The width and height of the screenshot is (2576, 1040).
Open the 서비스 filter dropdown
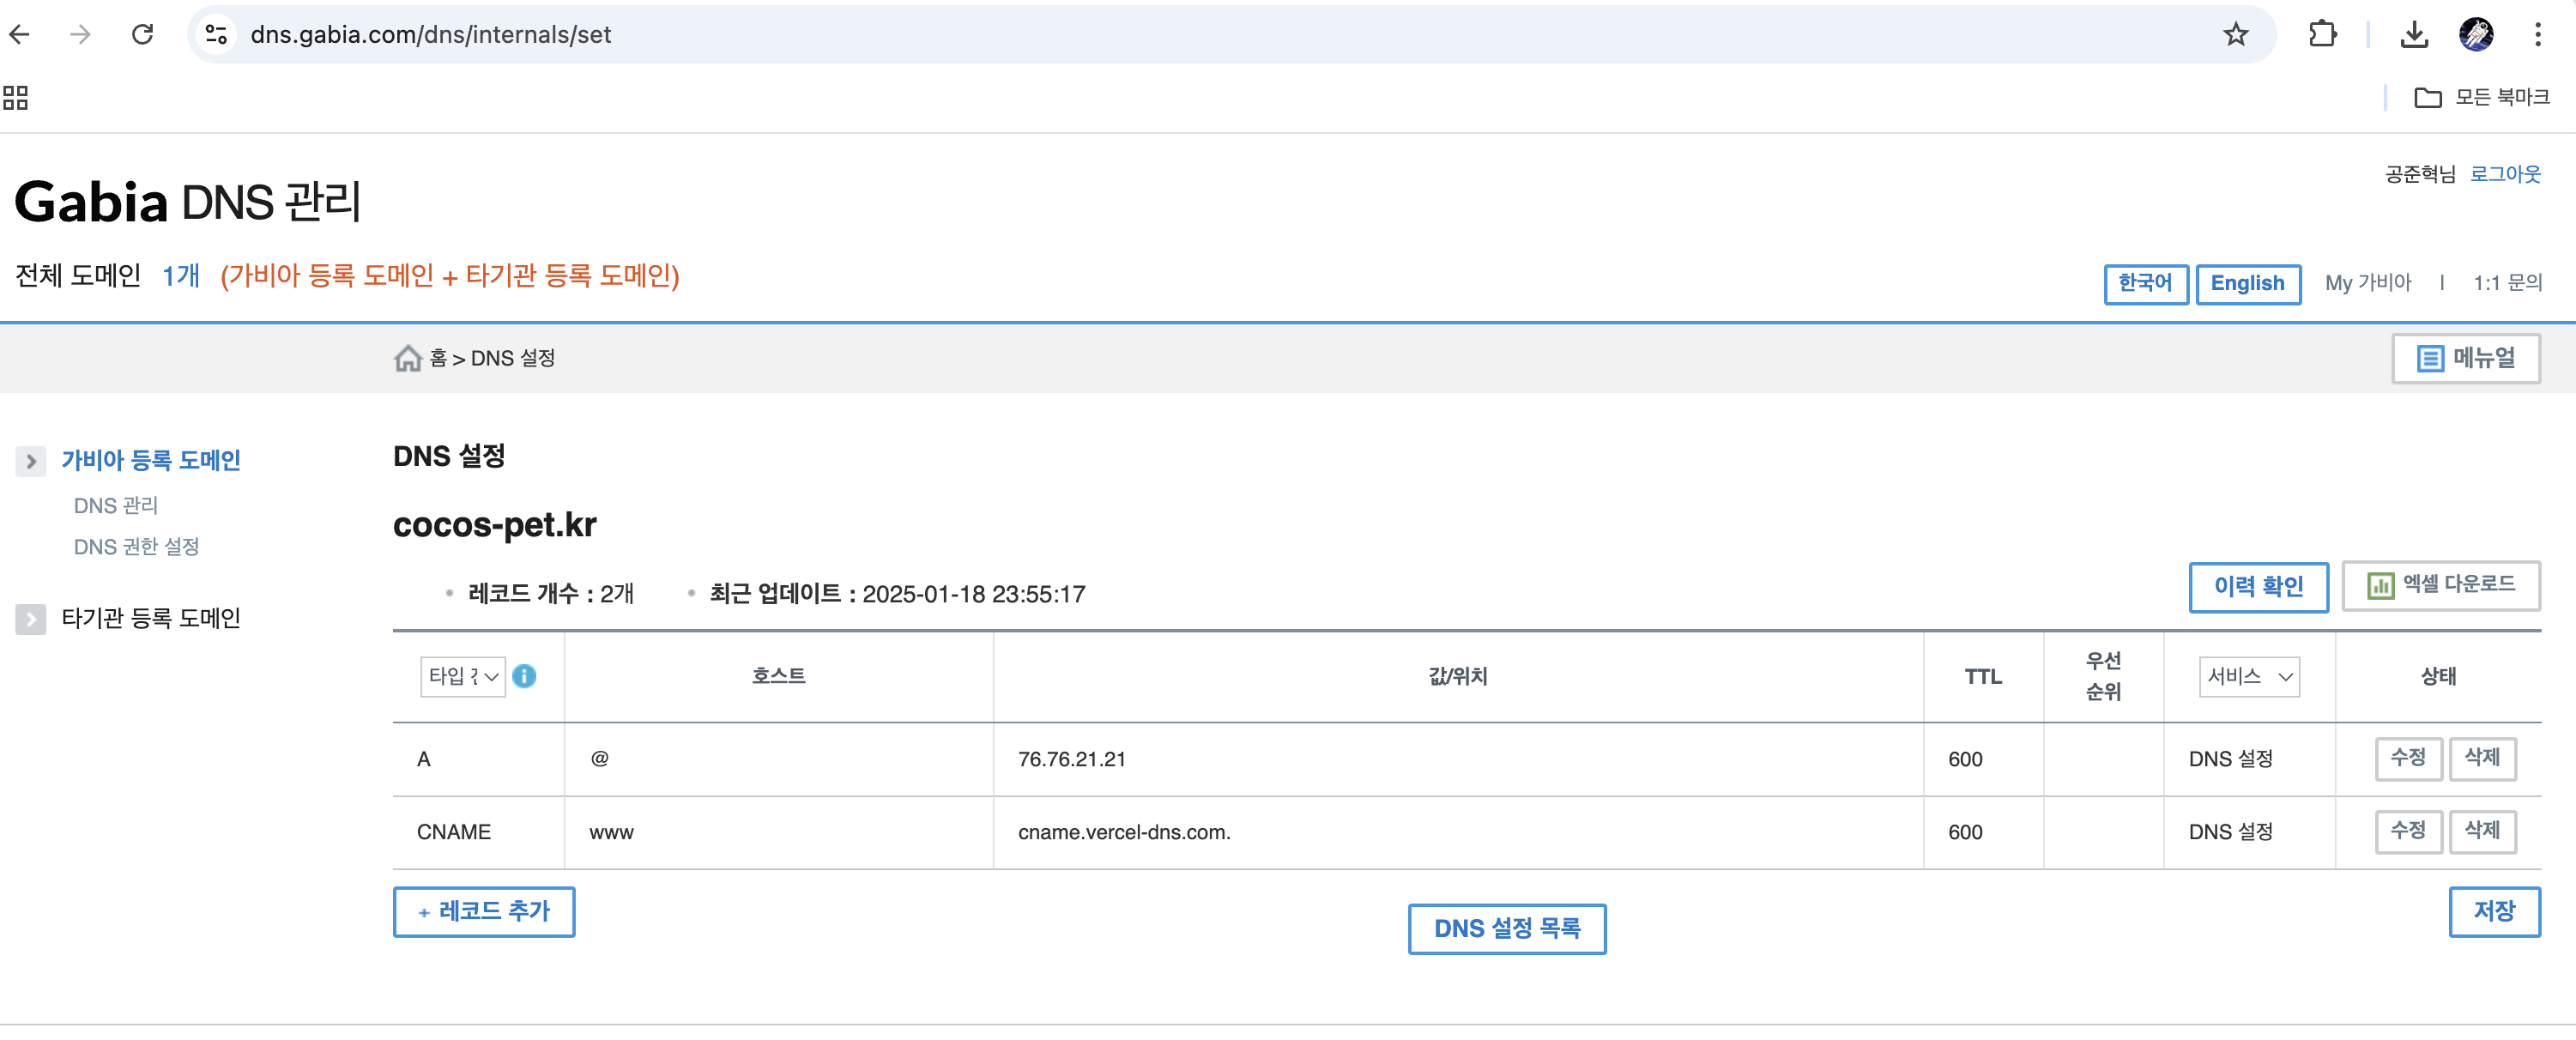pos(2248,676)
